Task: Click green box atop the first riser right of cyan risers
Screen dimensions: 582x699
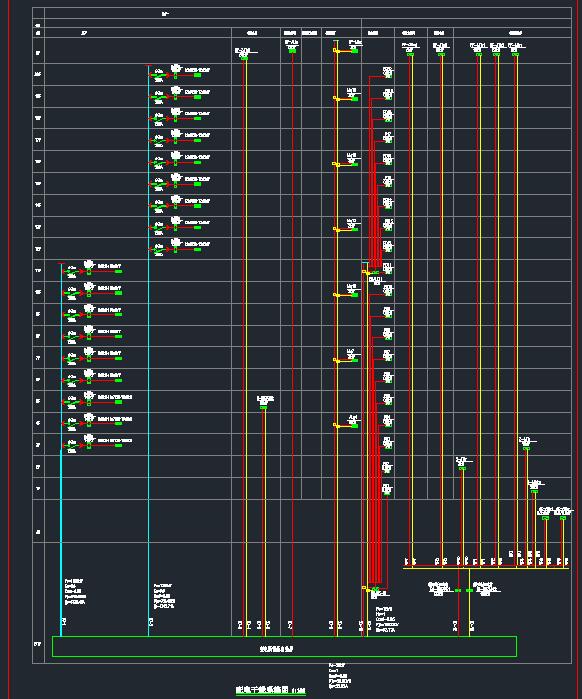Action: (244, 58)
